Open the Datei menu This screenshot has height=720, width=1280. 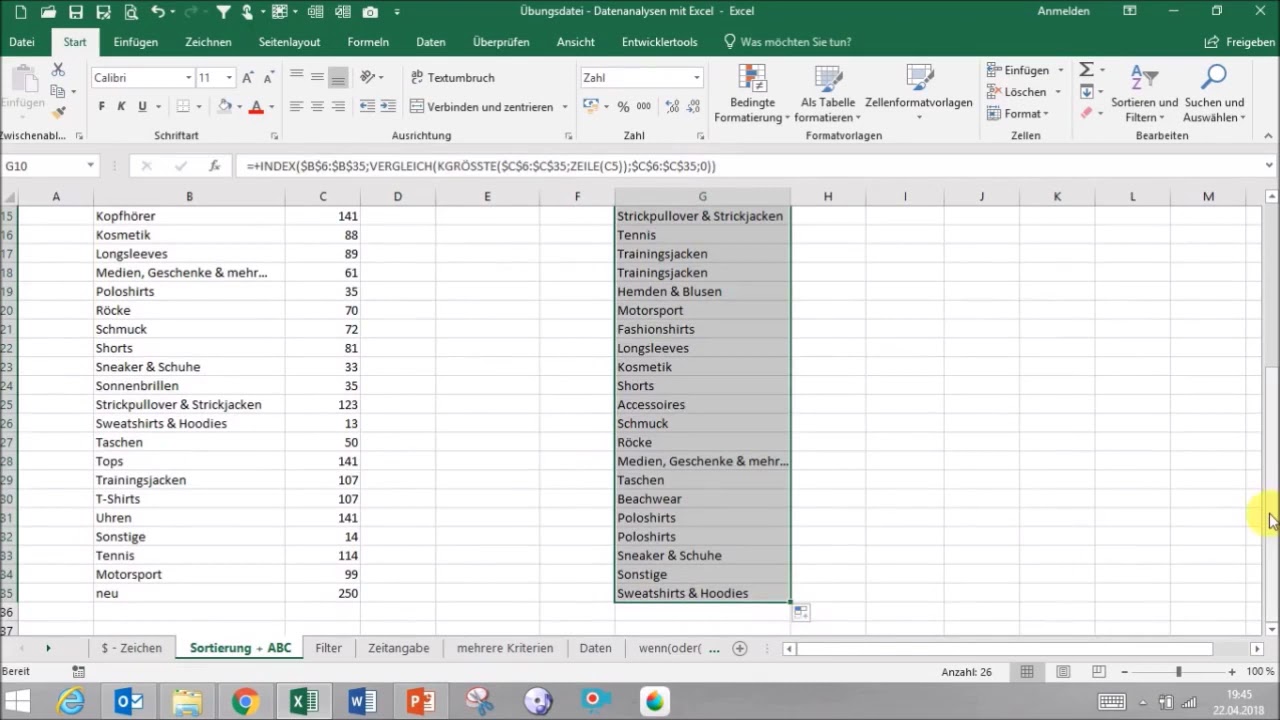(22, 42)
